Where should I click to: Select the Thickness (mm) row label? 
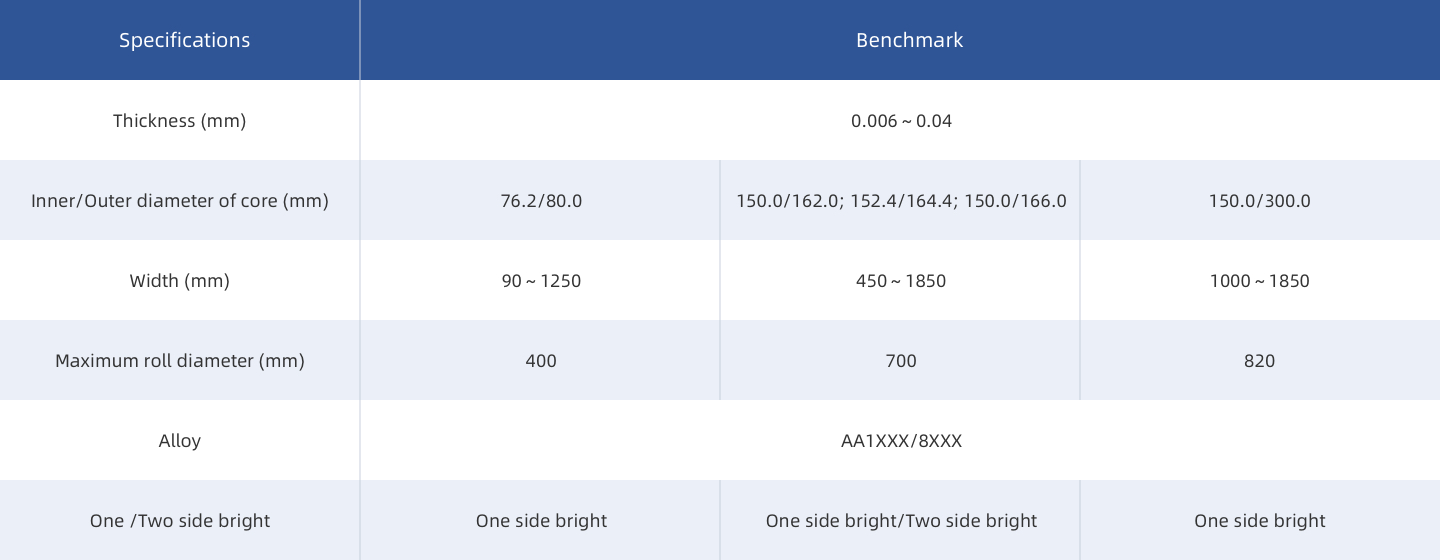tap(179, 121)
